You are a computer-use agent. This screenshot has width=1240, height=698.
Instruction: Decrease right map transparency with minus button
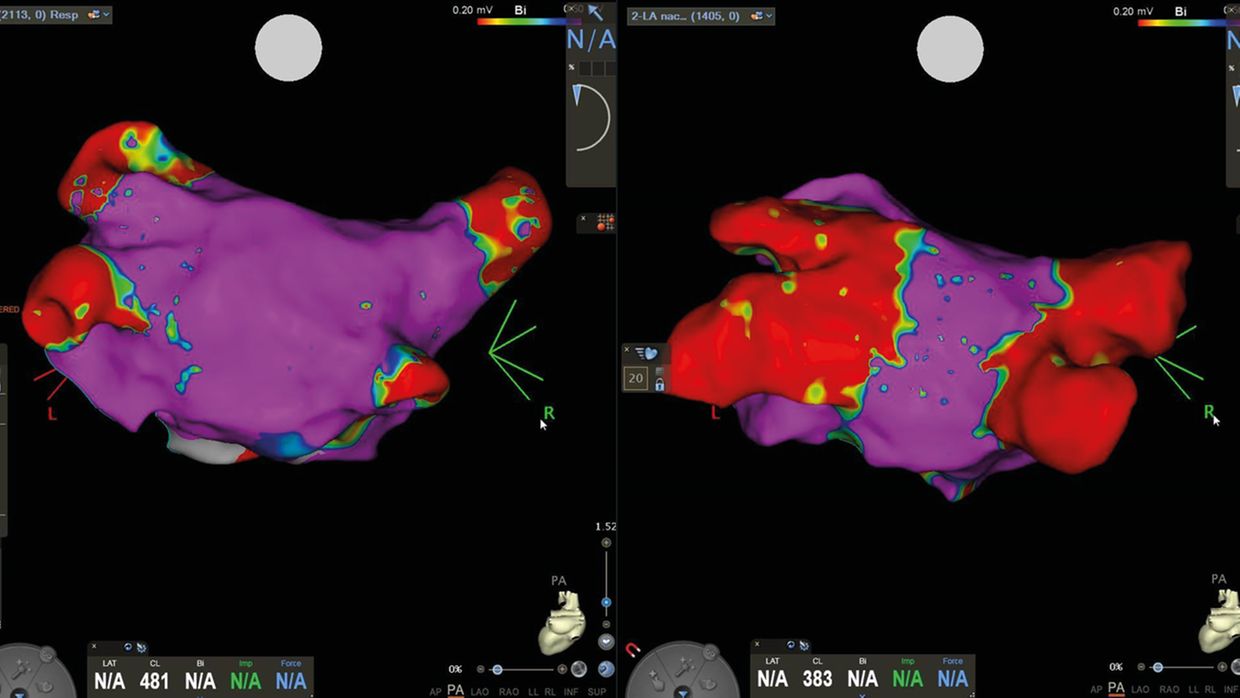tap(1142, 667)
